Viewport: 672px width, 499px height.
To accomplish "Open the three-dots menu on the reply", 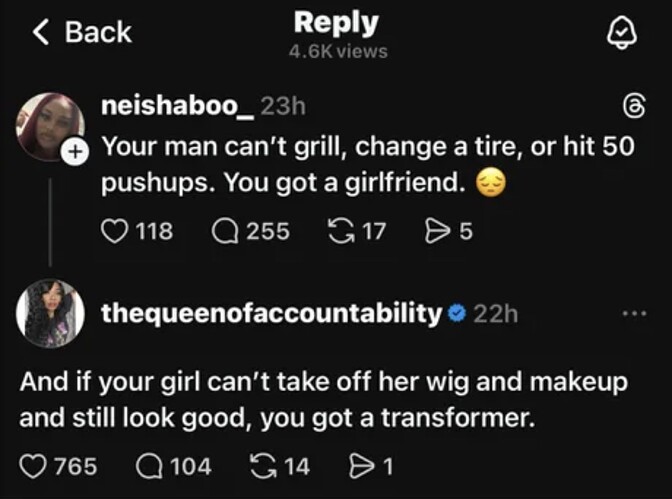I will (x=635, y=314).
